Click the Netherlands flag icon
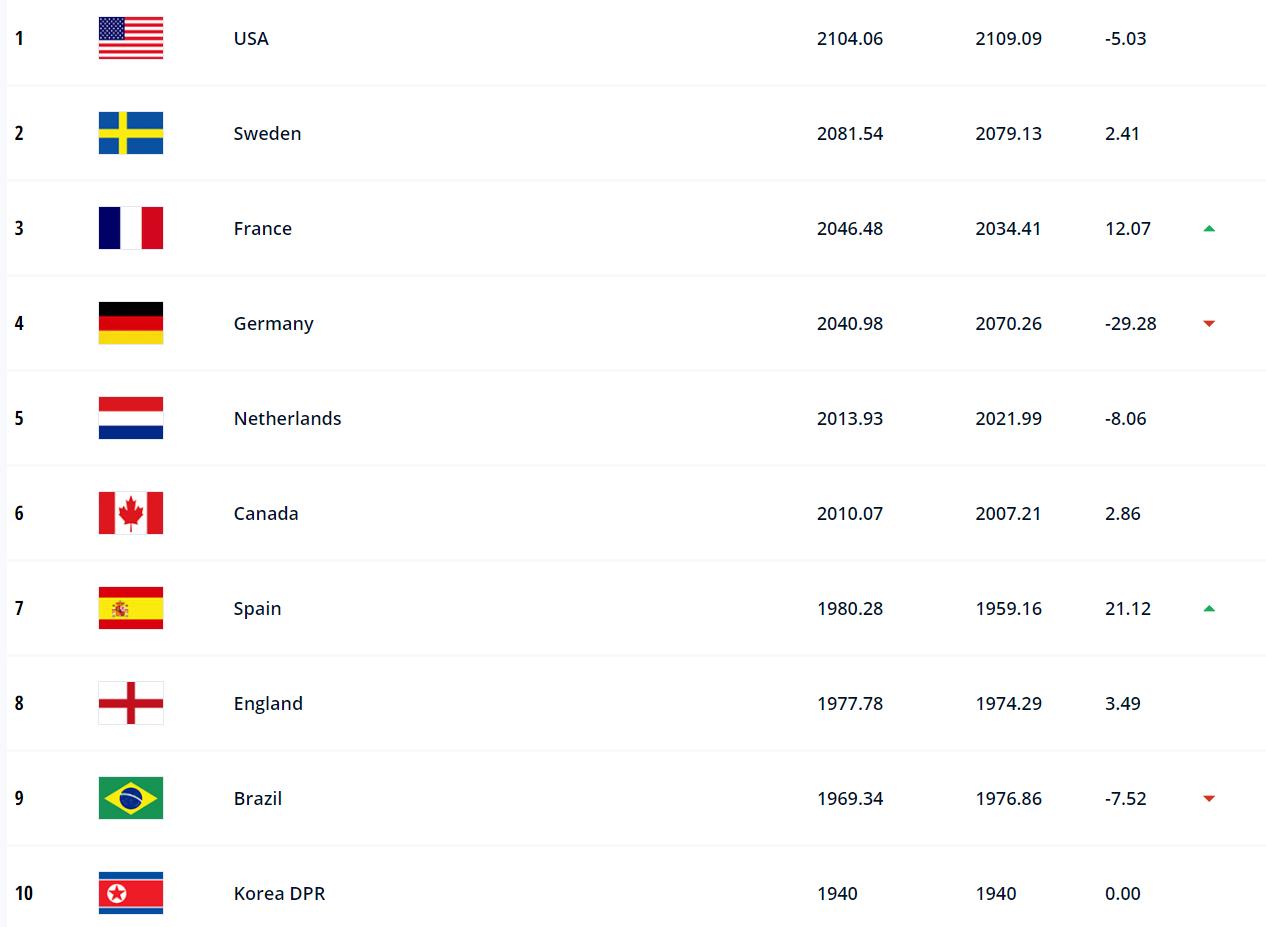The width and height of the screenshot is (1266, 927). pos(131,418)
